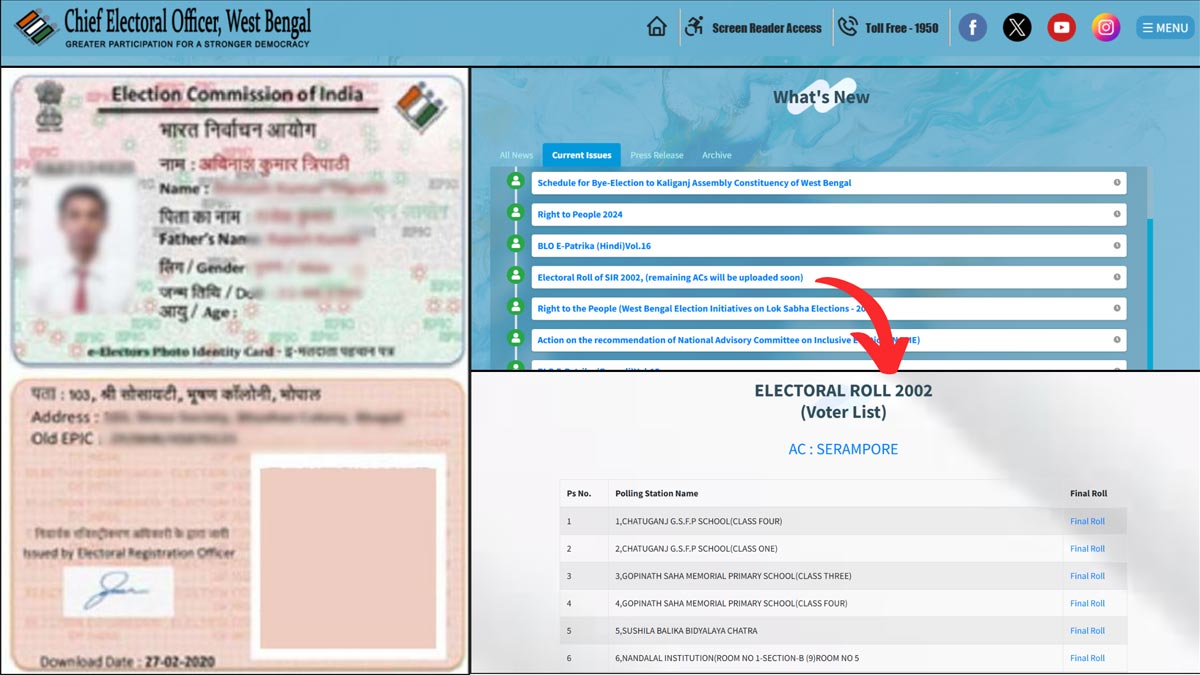Open Final Roll for Gopinath Saha Class Three
The width and height of the screenshot is (1200, 675).
[1087, 576]
